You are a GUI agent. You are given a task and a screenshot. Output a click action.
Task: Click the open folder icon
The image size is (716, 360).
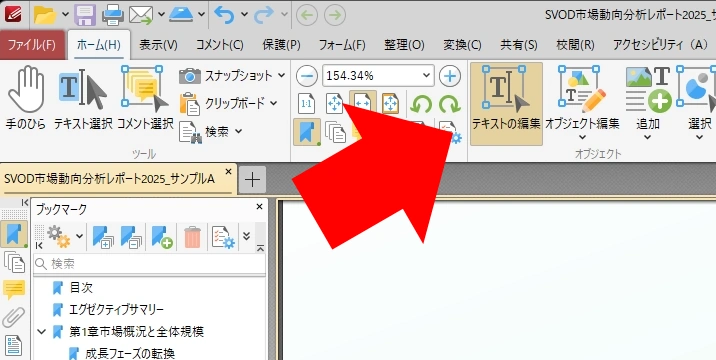[x=45, y=15]
